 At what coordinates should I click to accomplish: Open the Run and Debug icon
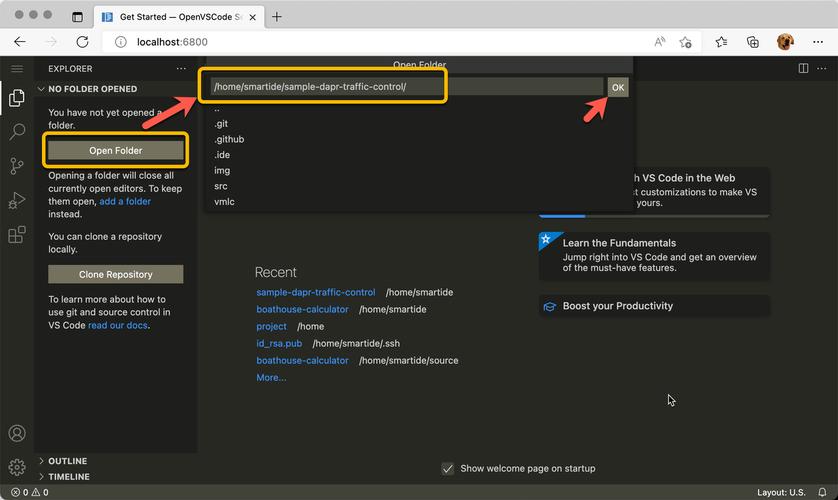click(17, 200)
